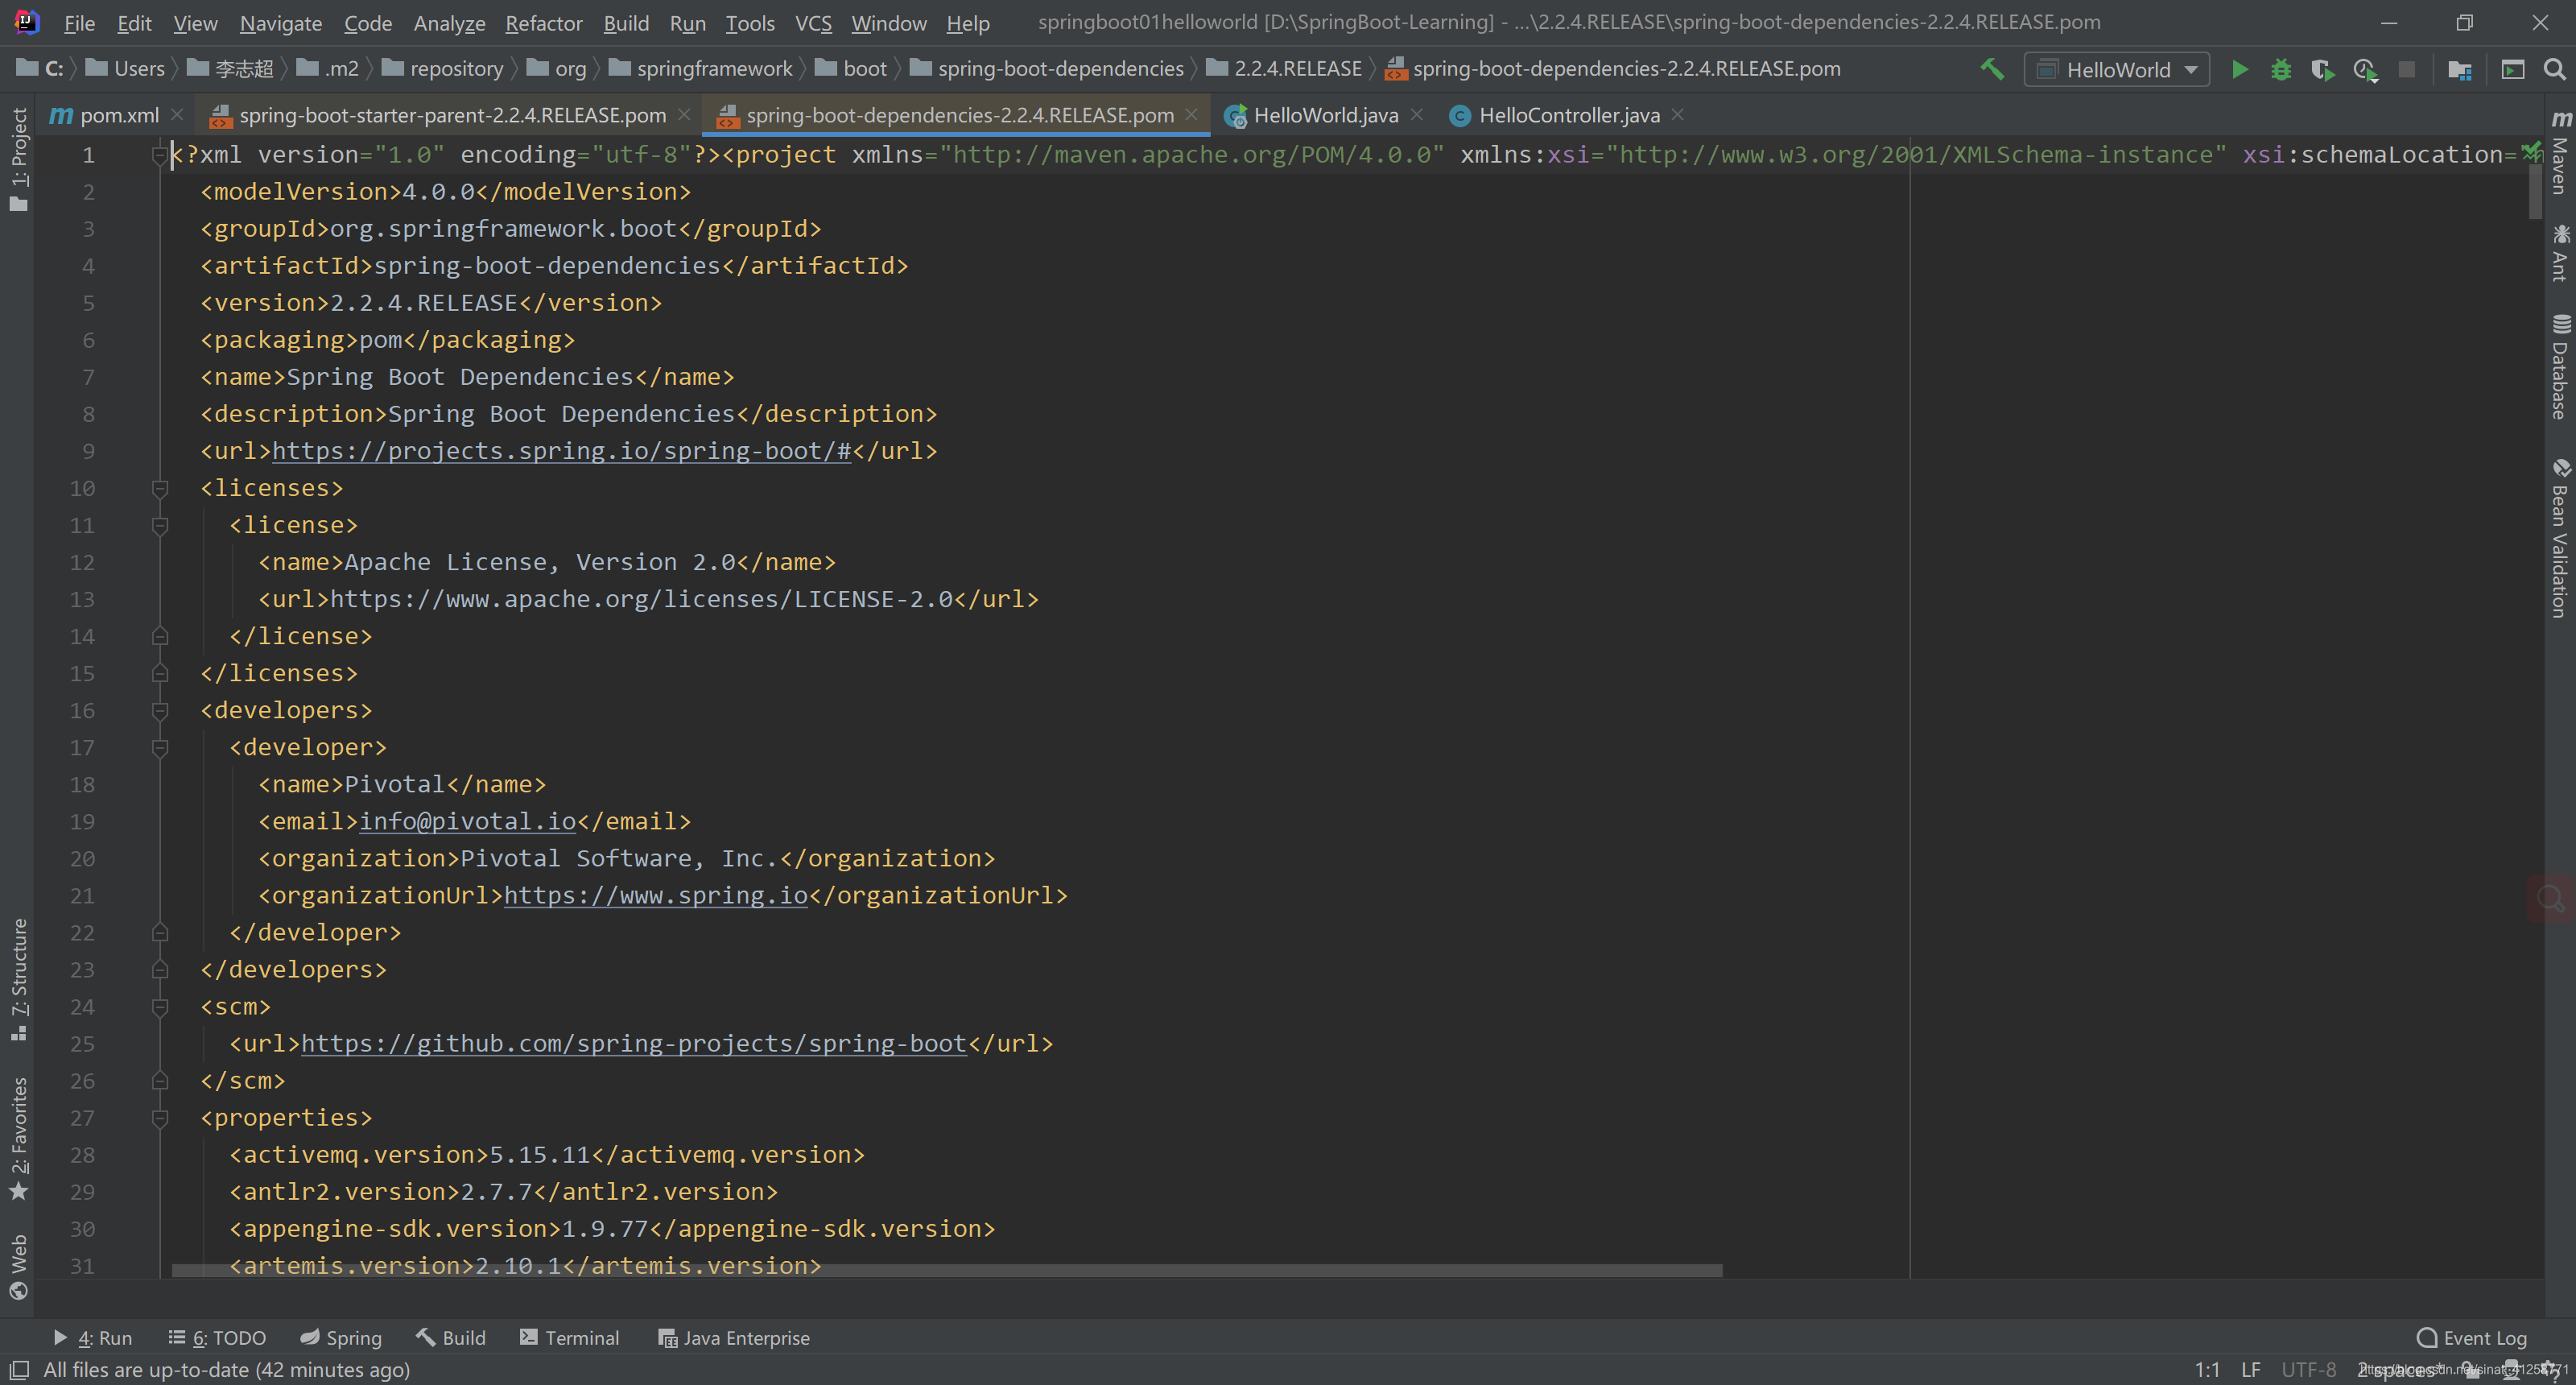Click the github.com spring-boot URL link
The height and width of the screenshot is (1385, 2576).
pyautogui.click(x=633, y=1043)
